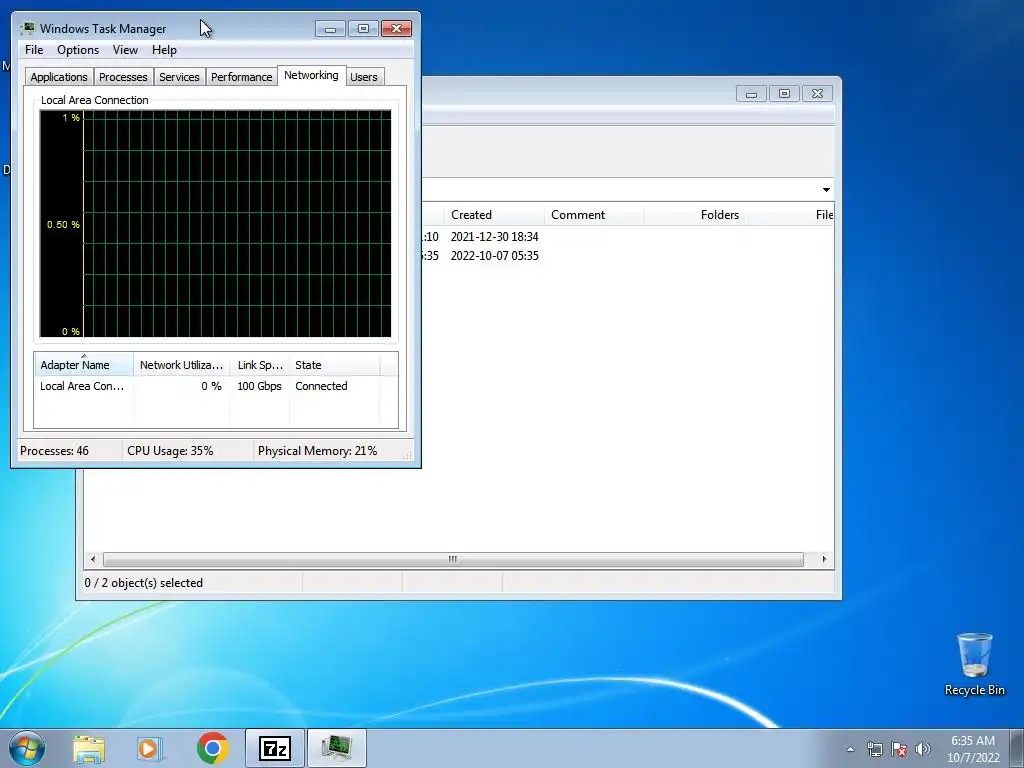Click Task Manager taskbar button
This screenshot has width=1024, height=768.
[x=337, y=748]
